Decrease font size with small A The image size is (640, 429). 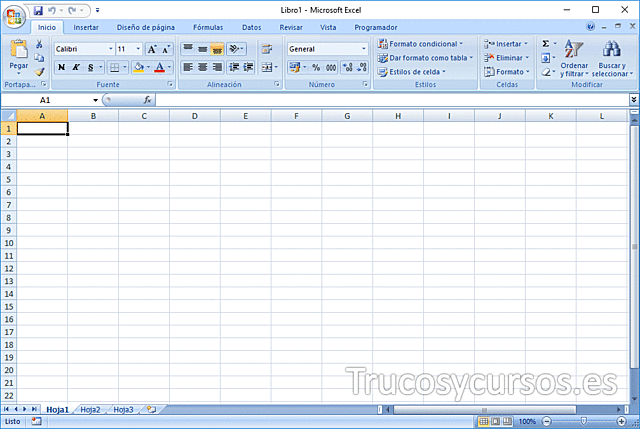coord(166,49)
